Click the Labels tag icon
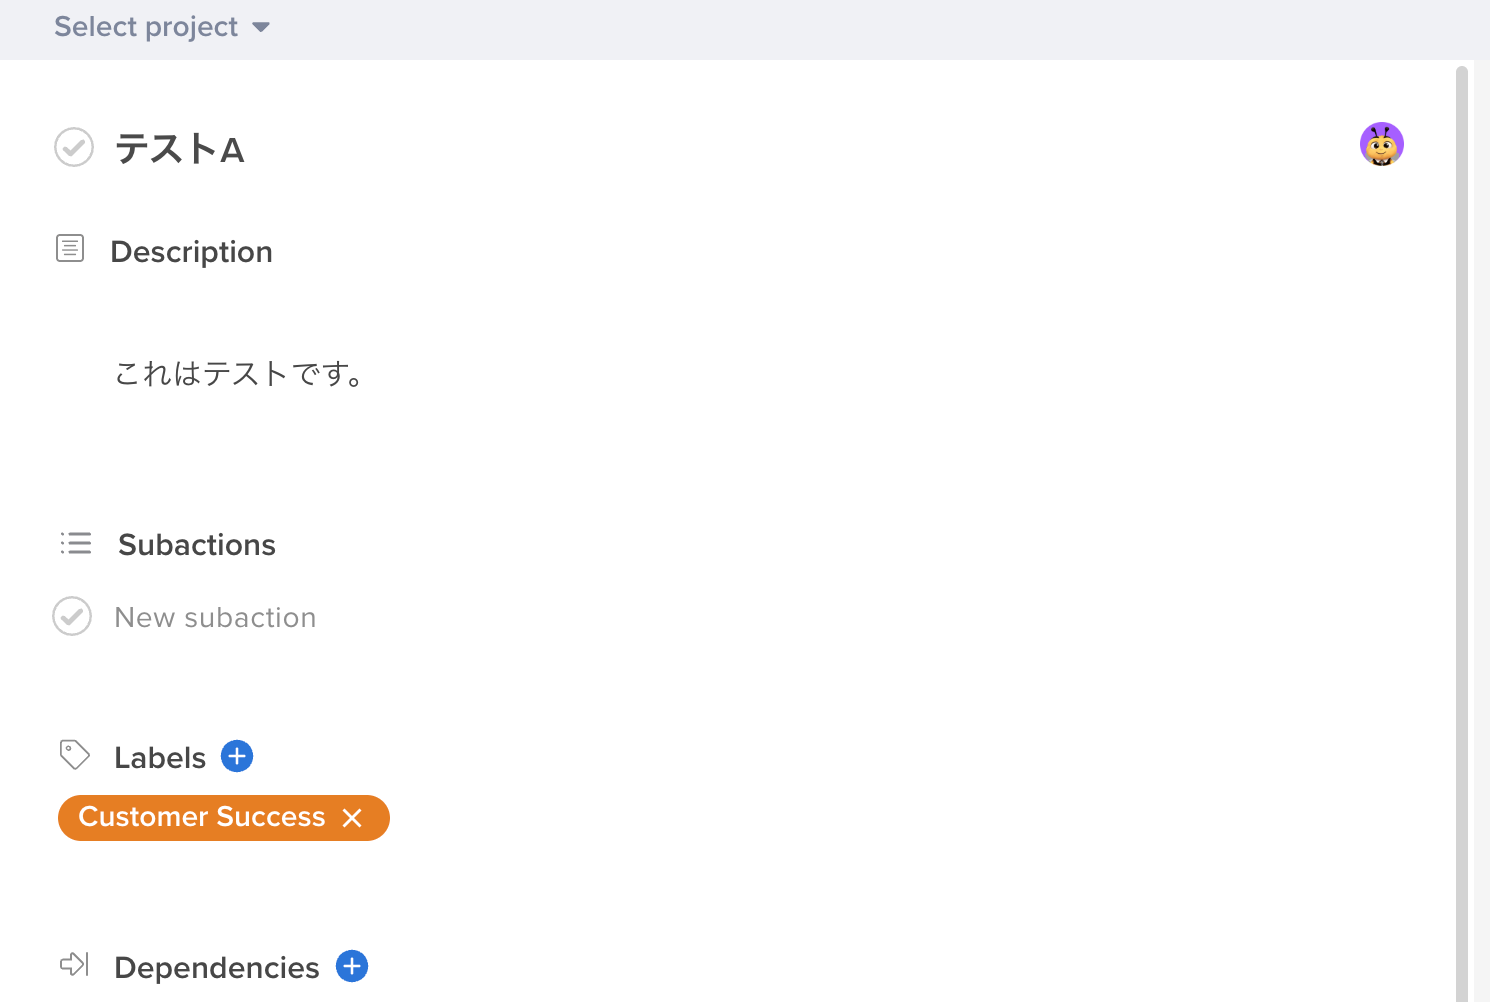 pos(75,755)
